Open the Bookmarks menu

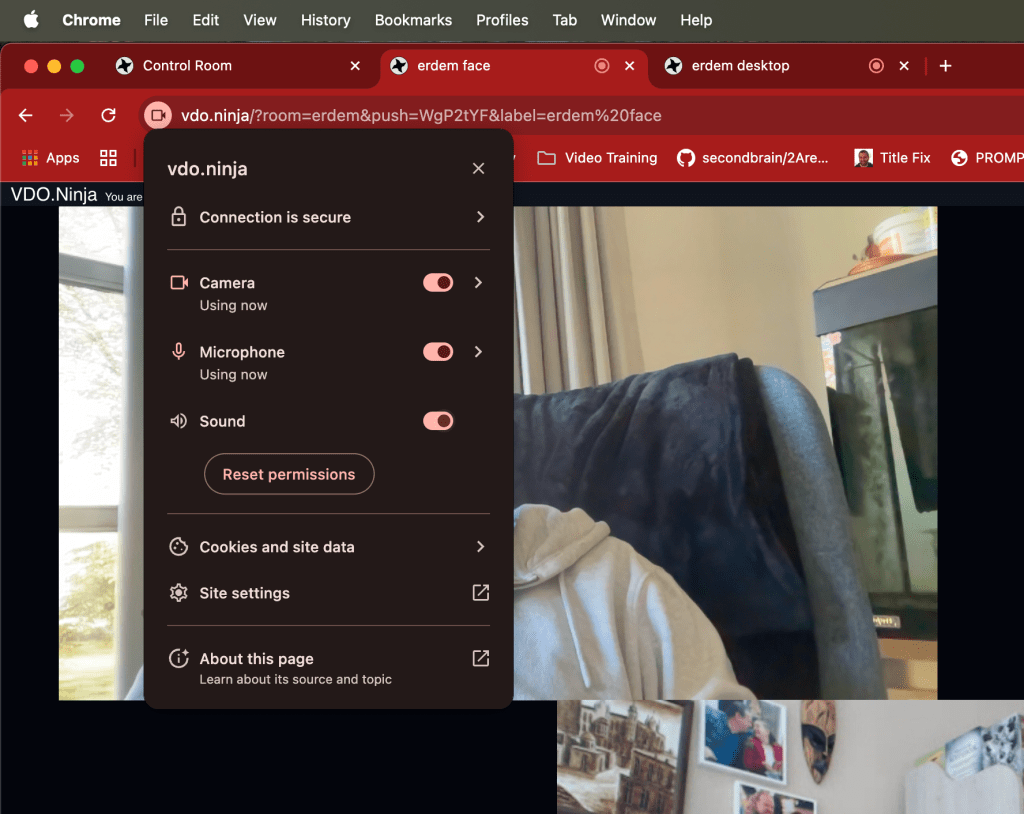click(x=413, y=20)
